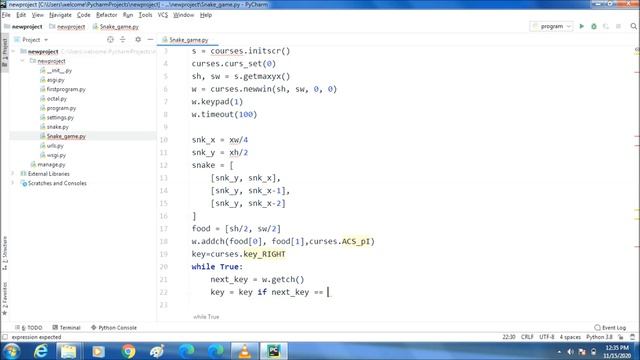Open the Favorites side tool tab
Viewport: 640px width, 360px height.
point(4,298)
